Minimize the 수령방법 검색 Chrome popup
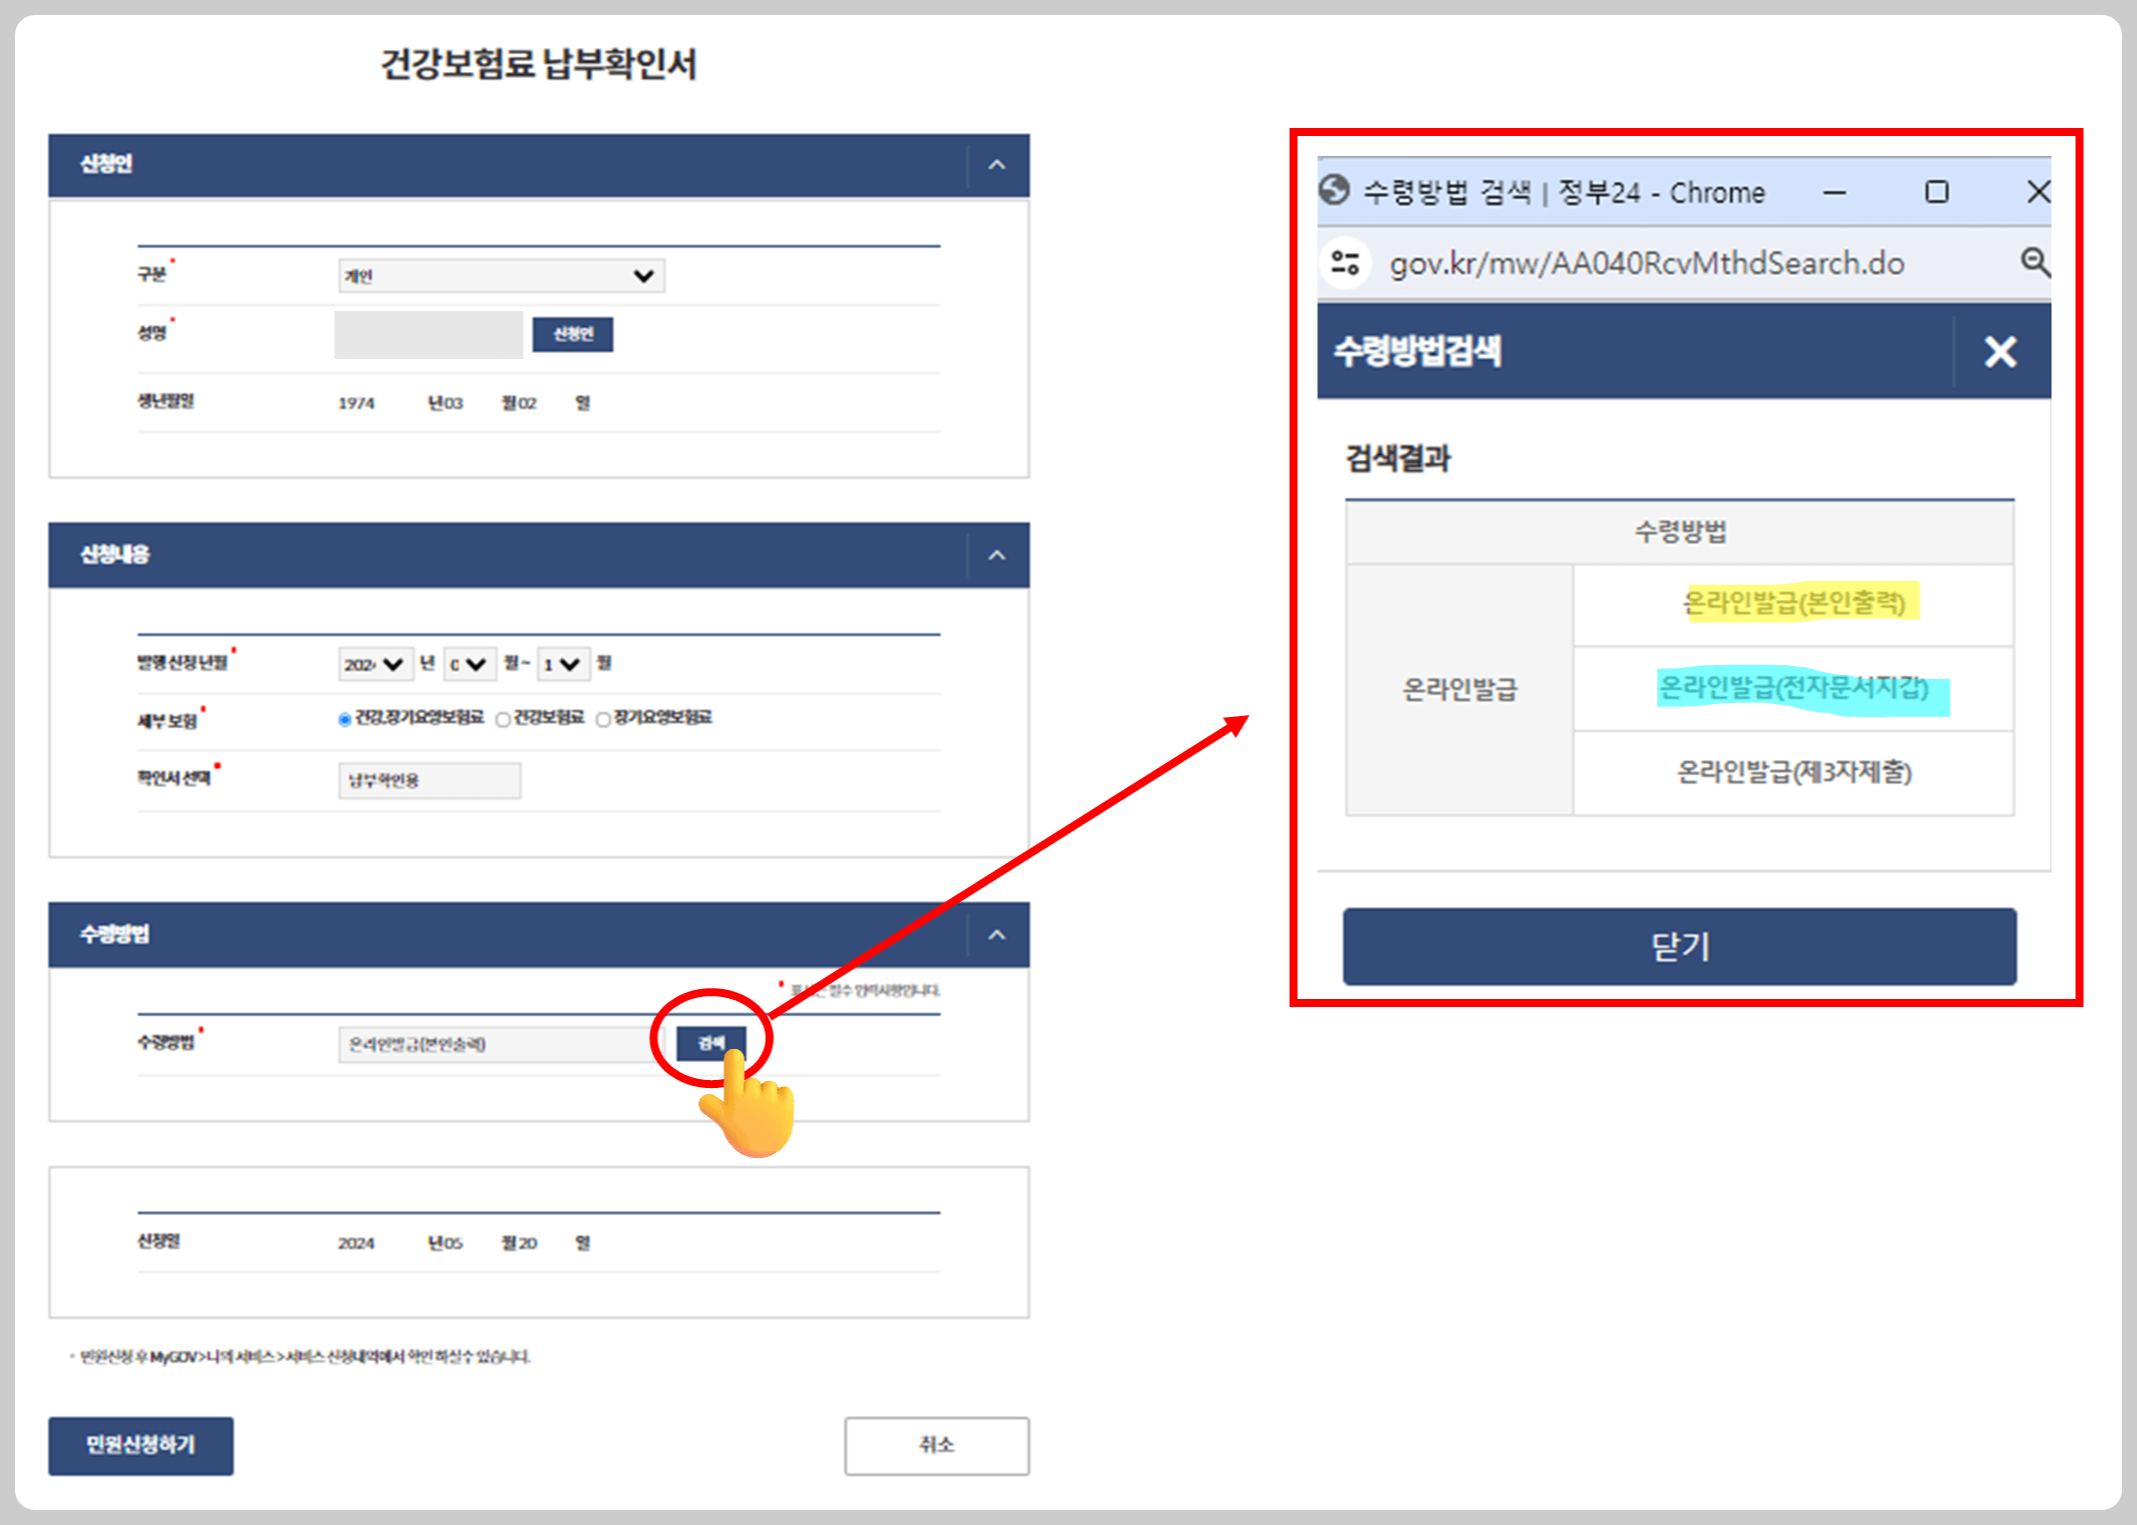The image size is (2137, 1525). pyautogui.click(x=1834, y=192)
